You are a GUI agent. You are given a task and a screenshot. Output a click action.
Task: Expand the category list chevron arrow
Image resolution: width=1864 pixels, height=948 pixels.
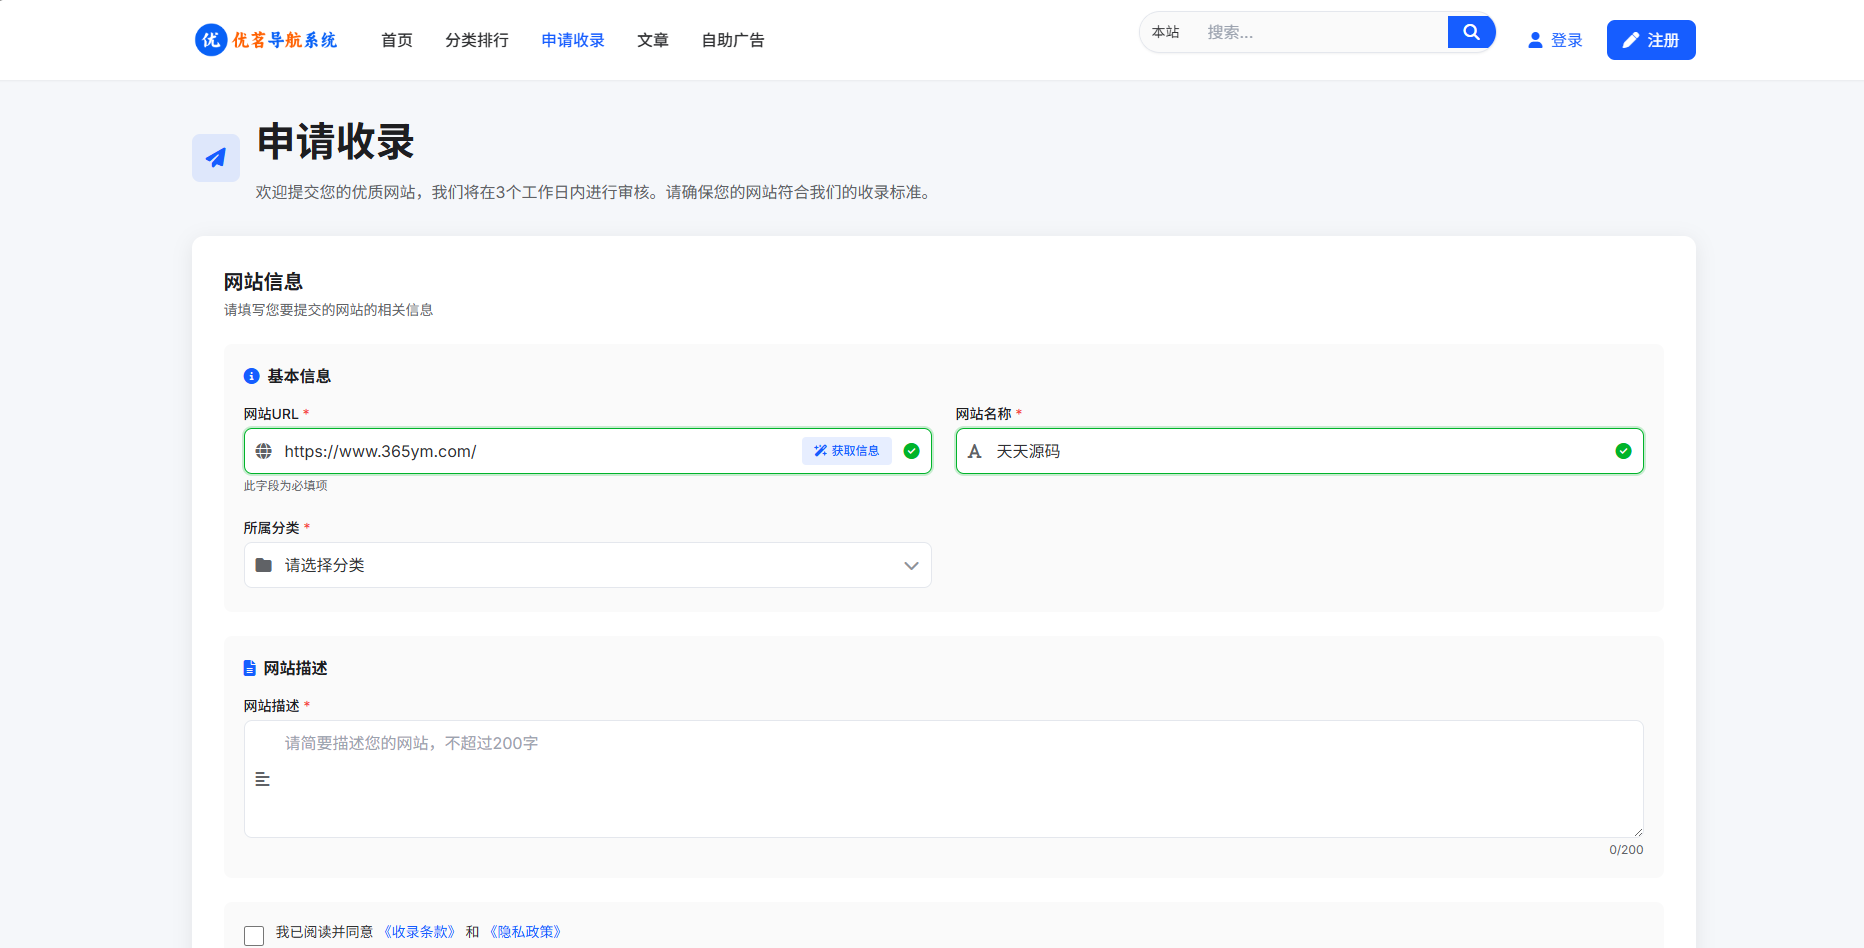pyautogui.click(x=911, y=565)
